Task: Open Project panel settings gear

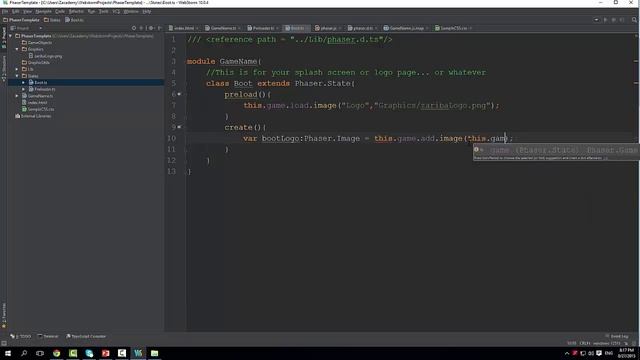Action: pos(151,28)
